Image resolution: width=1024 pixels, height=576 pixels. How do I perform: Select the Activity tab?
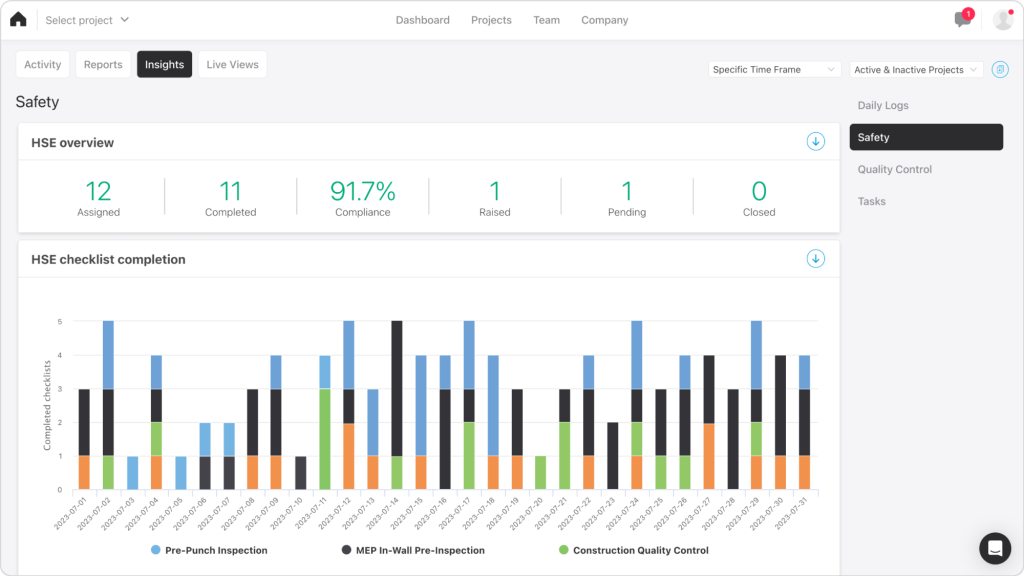pyautogui.click(x=42, y=63)
